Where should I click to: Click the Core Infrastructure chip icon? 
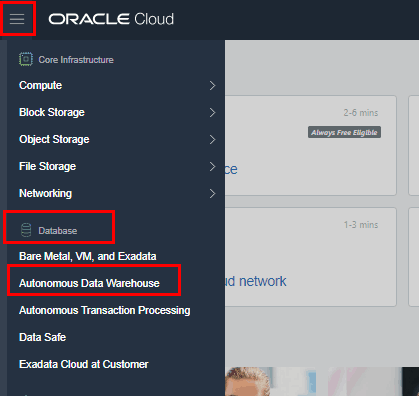pos(26,59)
